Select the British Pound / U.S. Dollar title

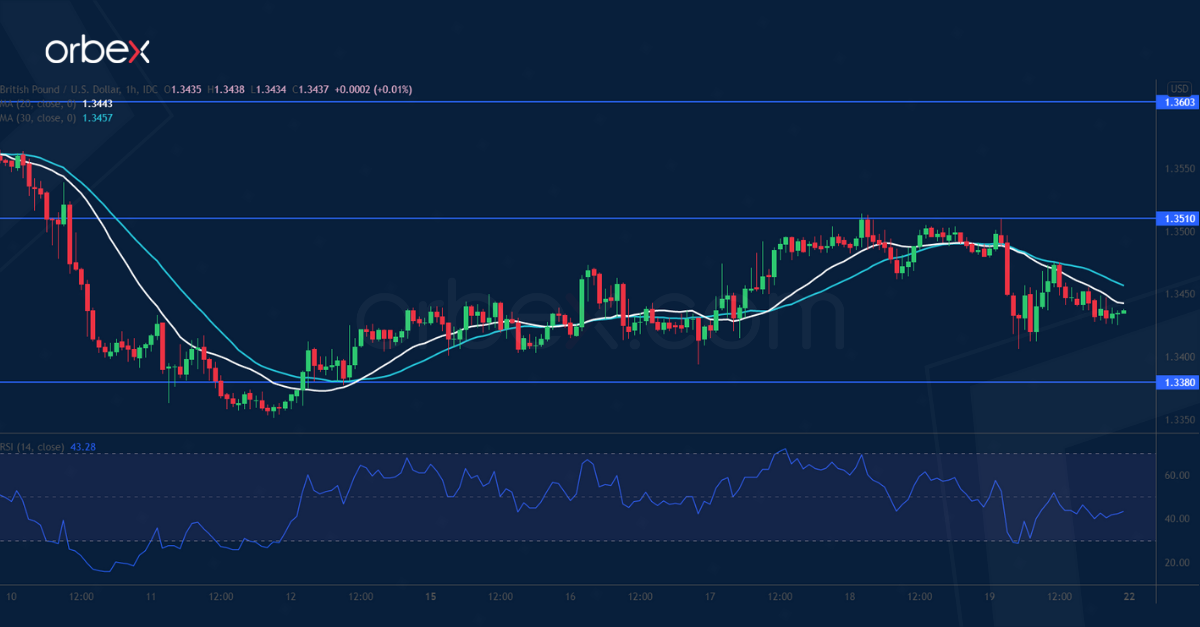tap(60, 90)
